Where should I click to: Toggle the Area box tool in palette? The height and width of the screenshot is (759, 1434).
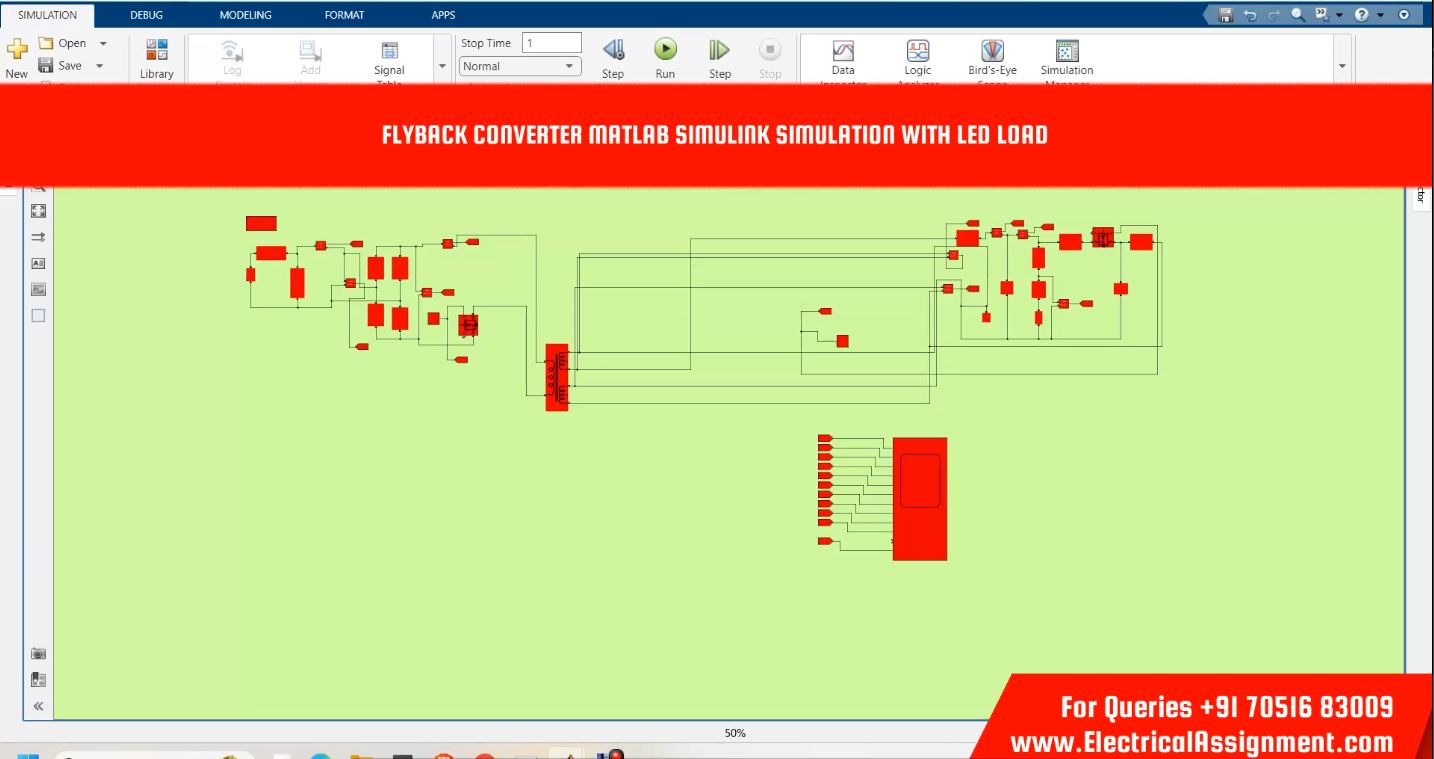[x=38, y=316]
